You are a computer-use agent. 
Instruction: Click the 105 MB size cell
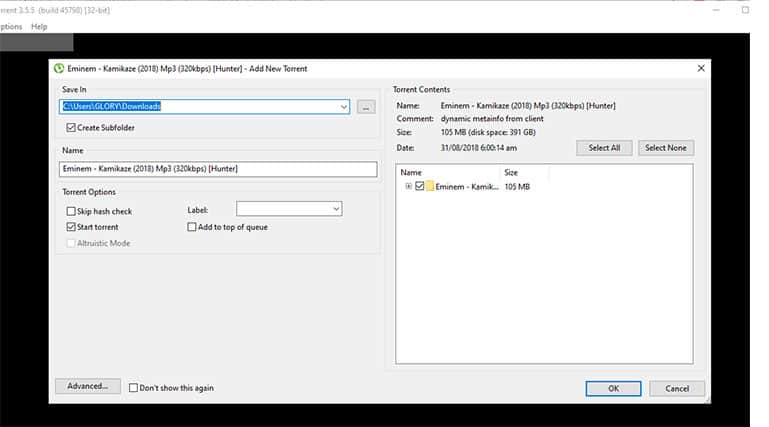pyautogui.click(x=517, y=187)
